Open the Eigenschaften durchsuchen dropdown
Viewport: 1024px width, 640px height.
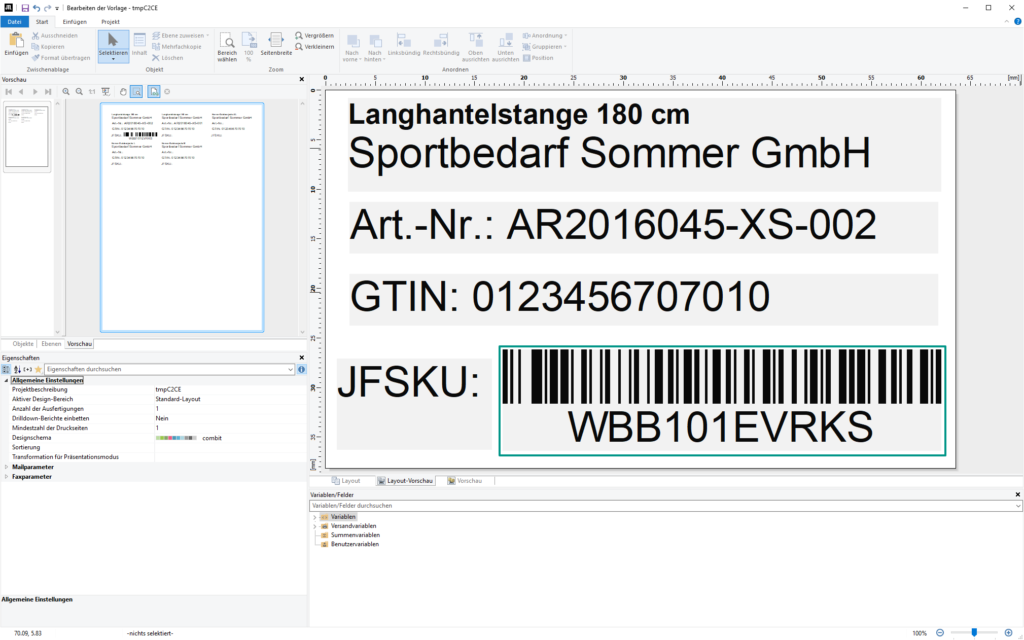(x=292, y=369)
